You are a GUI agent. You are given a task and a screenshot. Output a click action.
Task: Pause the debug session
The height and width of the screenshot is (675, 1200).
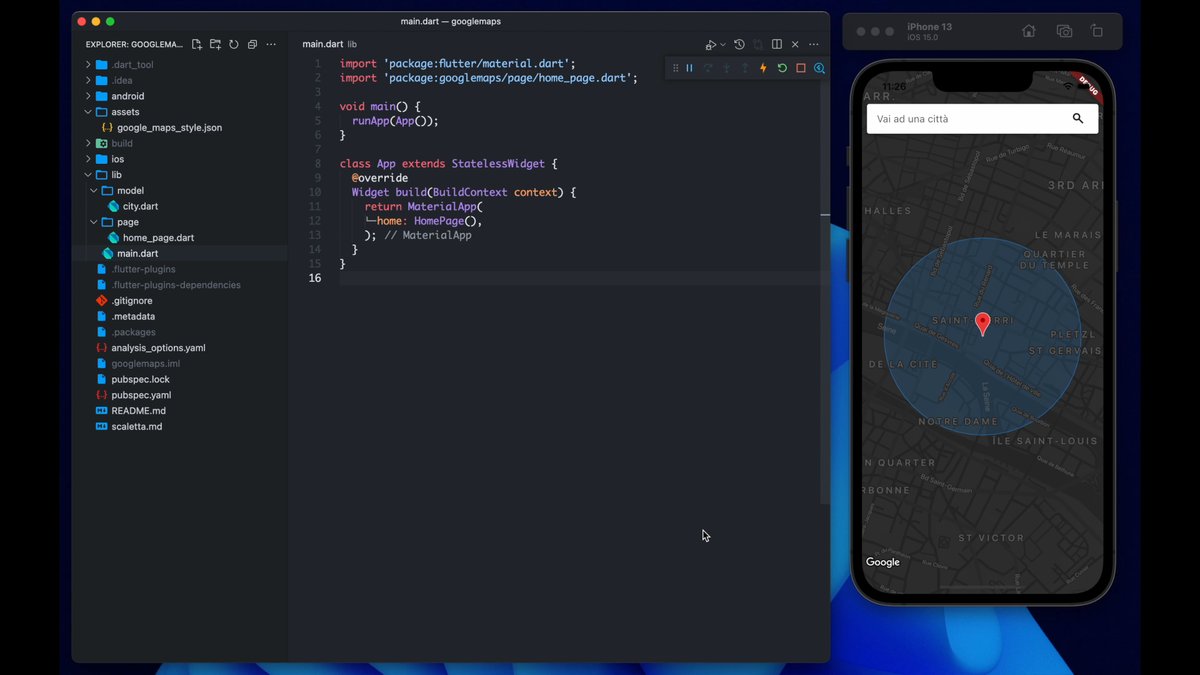(x=689, y=68)
